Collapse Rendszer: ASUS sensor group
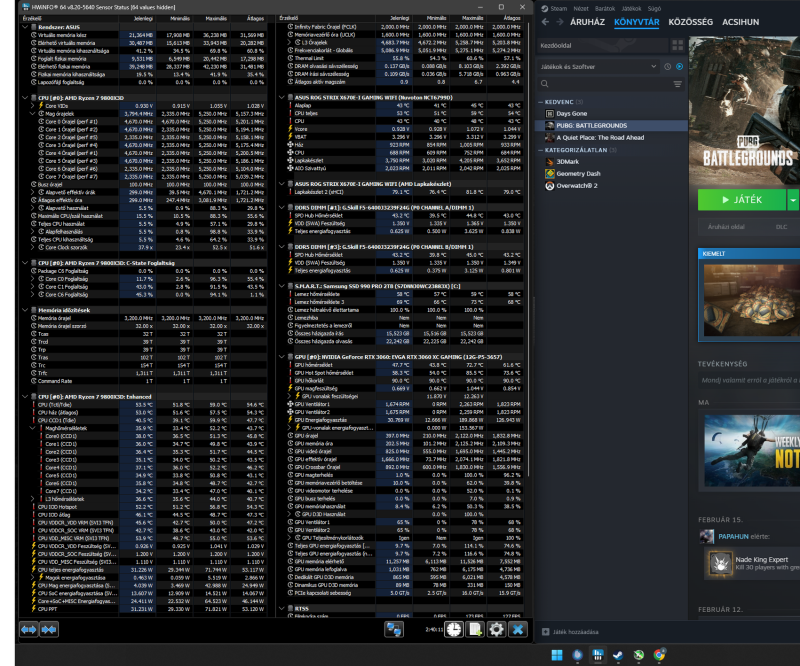800x666 pixels. [x=25, y=27]
